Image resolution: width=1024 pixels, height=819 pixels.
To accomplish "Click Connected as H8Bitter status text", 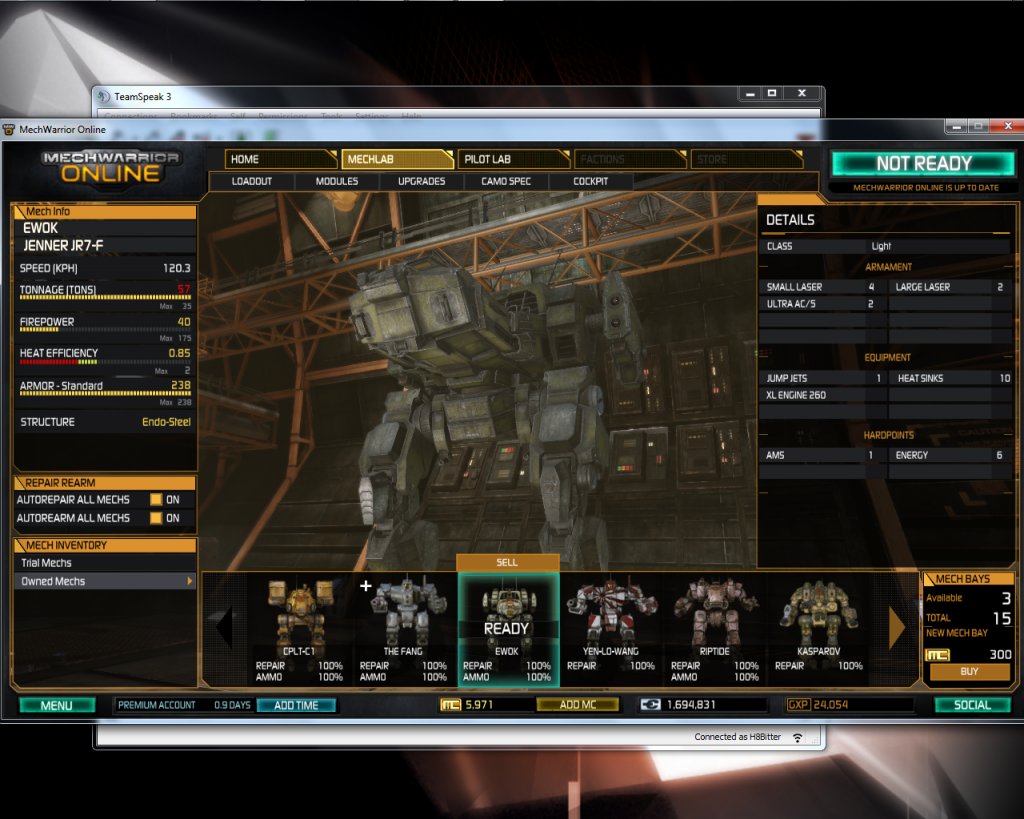I will tap(737, 737).
